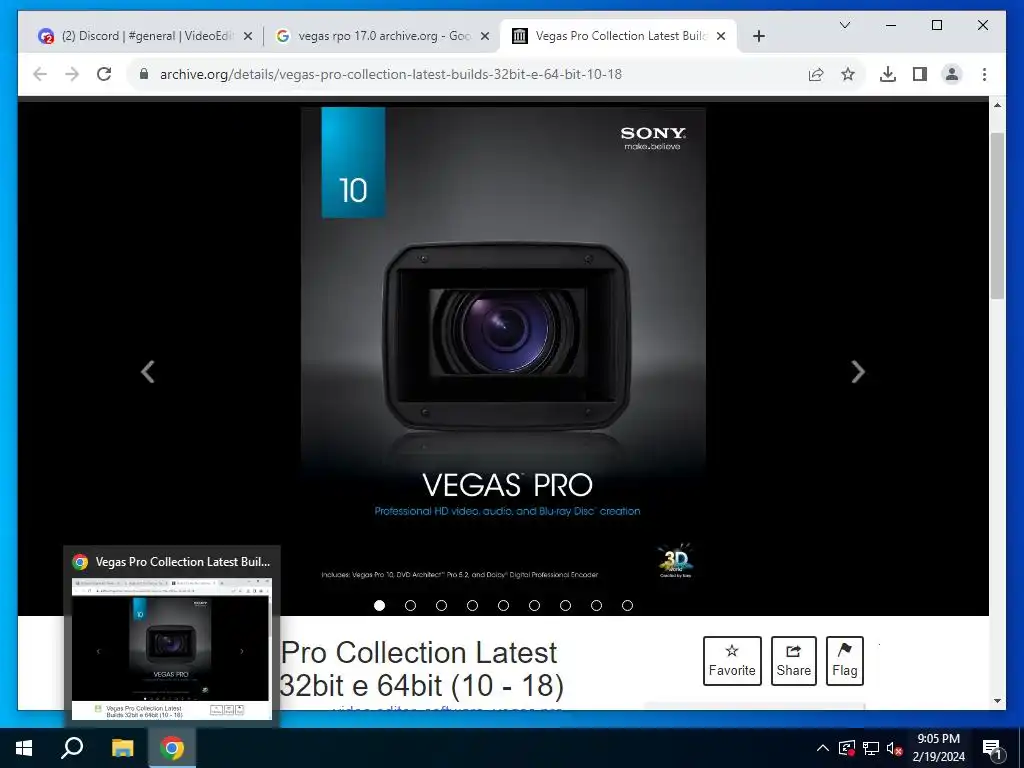This screenshot has width=1024, height=768.
Task: Select ninth carousel dot
Action: (628, 605)
